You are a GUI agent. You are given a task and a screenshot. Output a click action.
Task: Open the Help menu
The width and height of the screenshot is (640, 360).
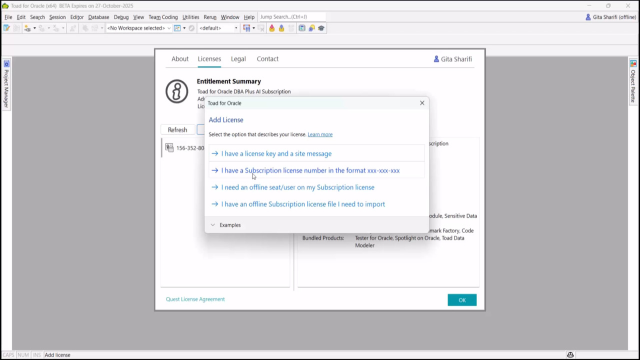point(249,17)
